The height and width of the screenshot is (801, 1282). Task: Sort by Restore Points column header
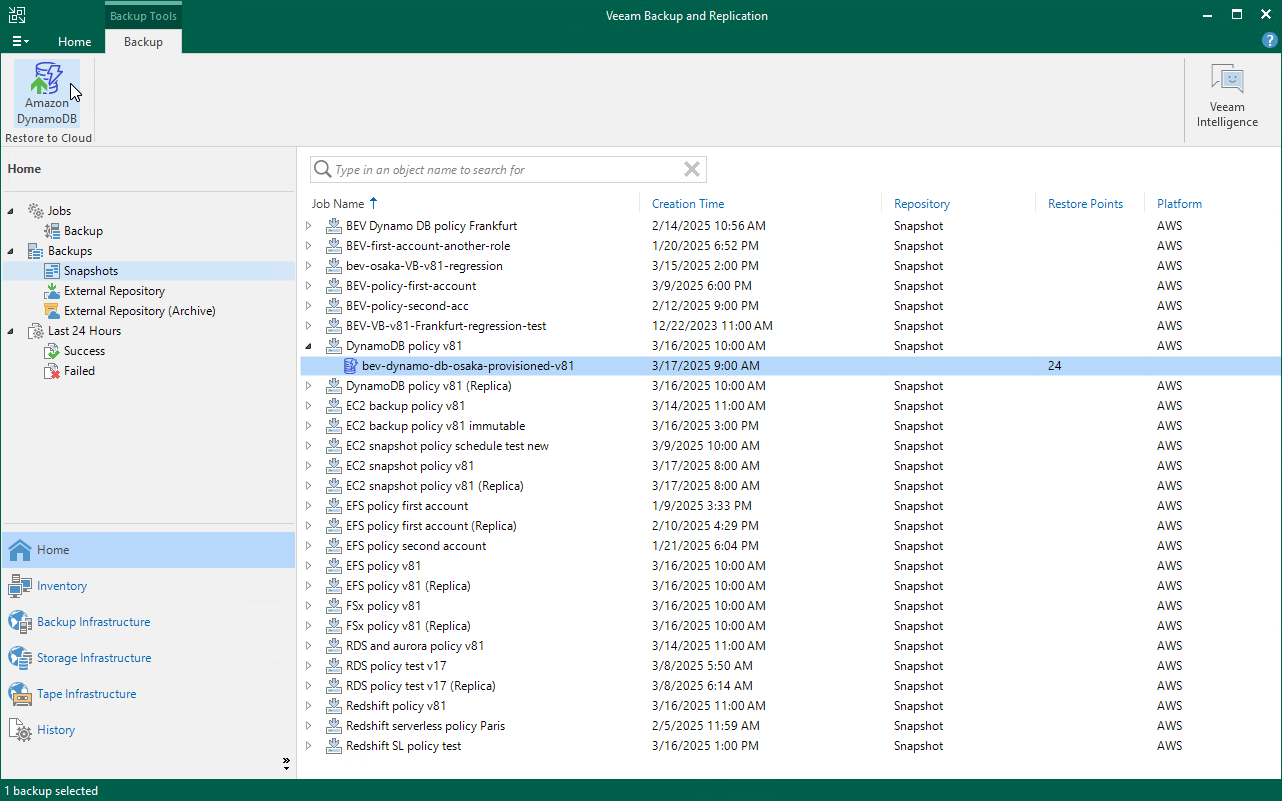tap(1085, 203)
